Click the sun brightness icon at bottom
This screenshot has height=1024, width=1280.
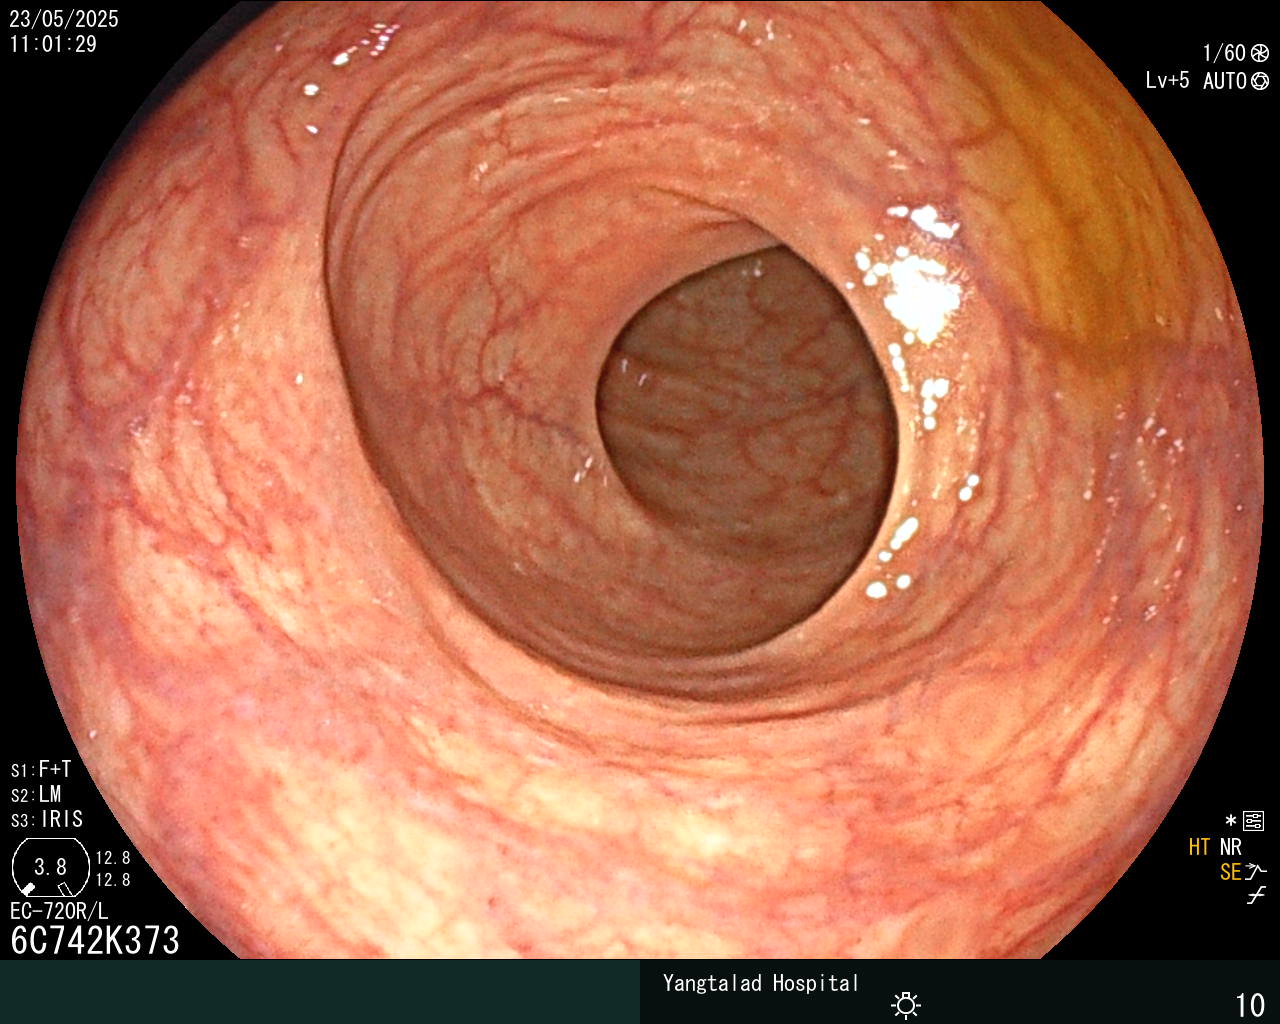(x=906, y=1004)
